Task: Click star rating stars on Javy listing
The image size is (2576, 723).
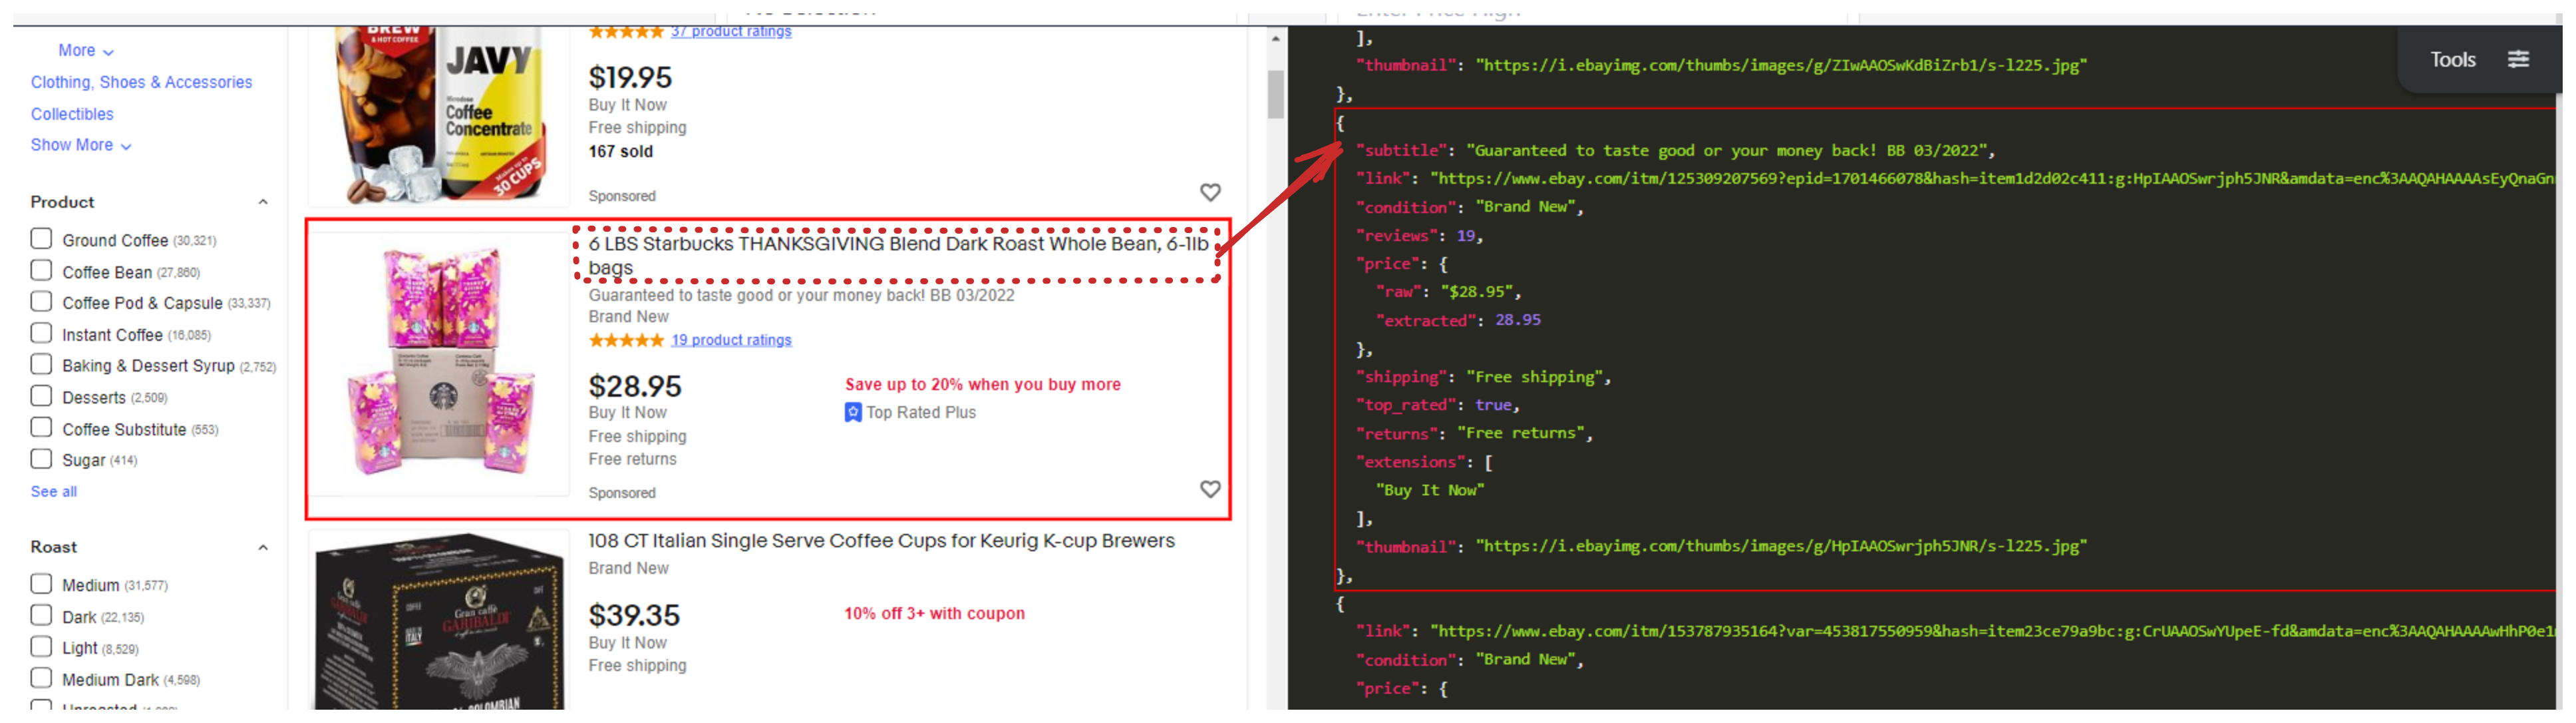Action: 626,31
